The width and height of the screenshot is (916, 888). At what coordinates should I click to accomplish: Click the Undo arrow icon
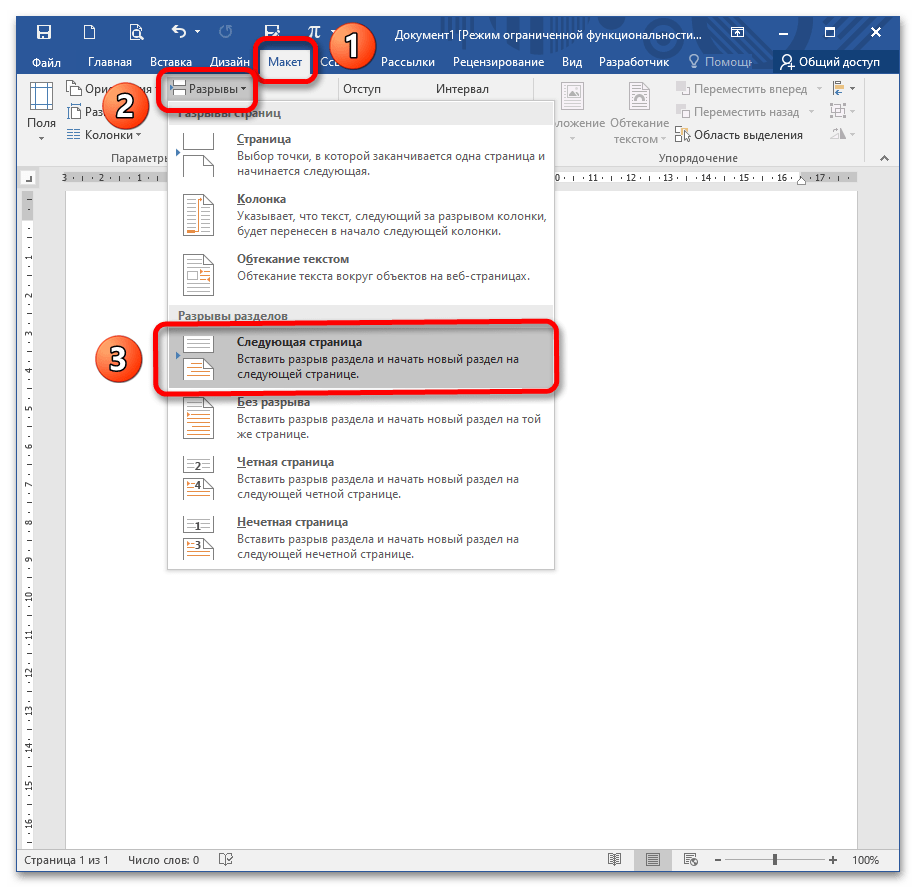click(180, 32)
